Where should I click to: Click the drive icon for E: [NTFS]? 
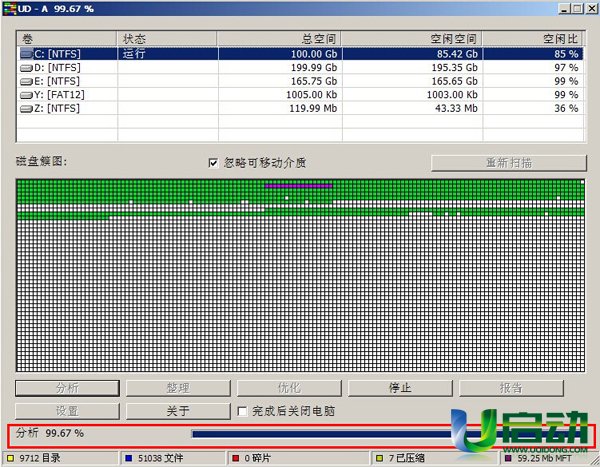tap(26, 82)
